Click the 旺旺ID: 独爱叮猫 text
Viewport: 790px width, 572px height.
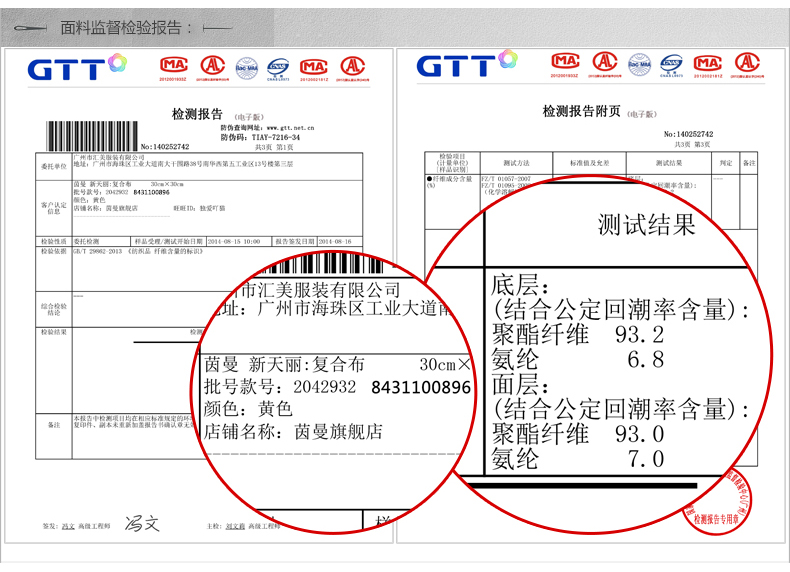(199, 208)
